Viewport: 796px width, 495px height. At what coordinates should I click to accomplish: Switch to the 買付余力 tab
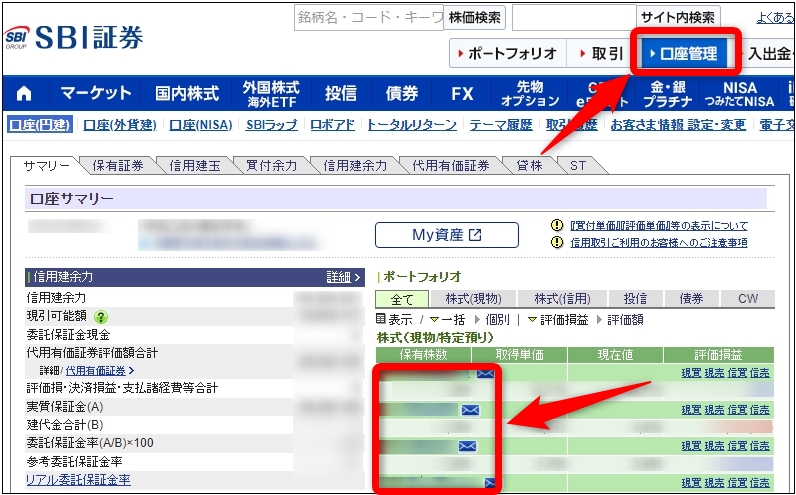(271, 166)
